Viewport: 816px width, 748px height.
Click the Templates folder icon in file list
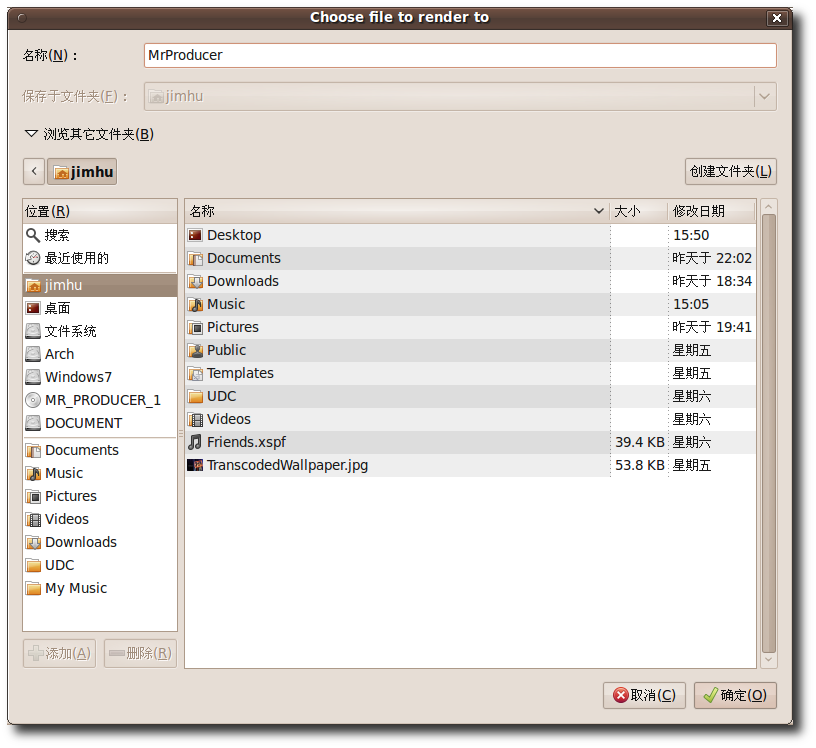click(195, 373)
